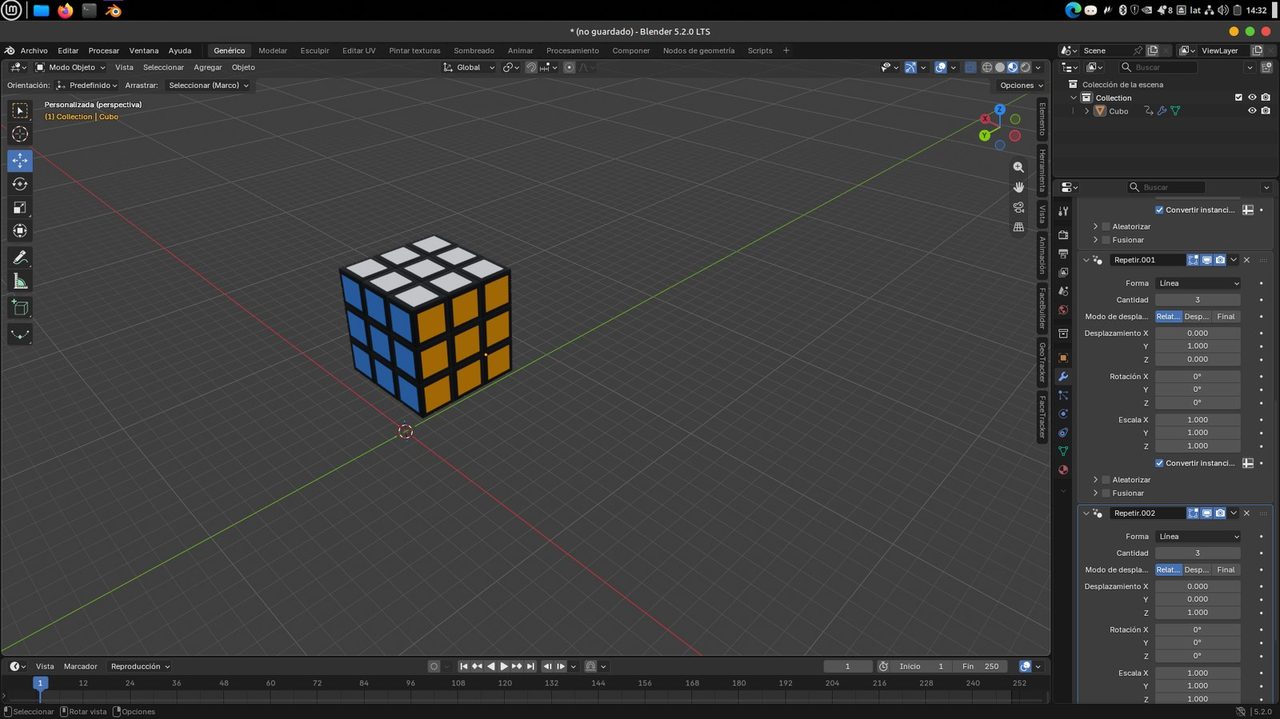Hide Collection in viewport via eye icon

1252,98
